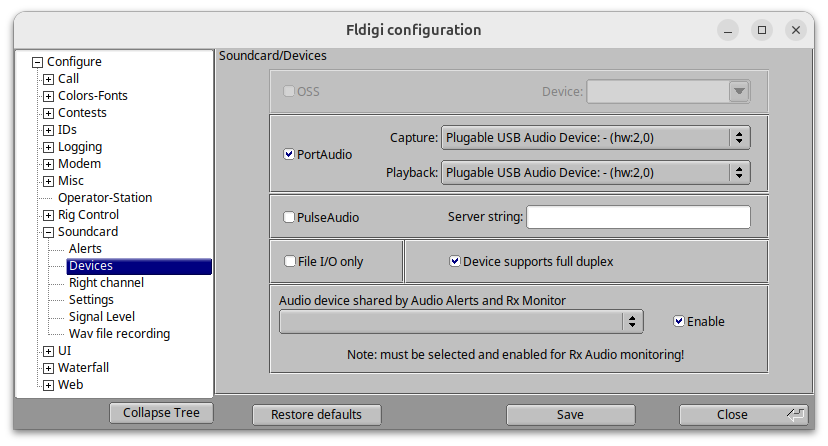
Task: Select Right channel in the tree
Action: coord(106,283)
